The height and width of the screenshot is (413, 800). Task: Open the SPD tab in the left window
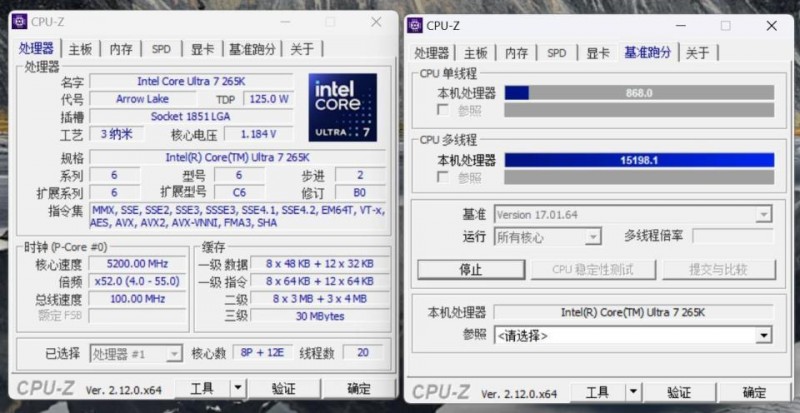coord(161,49)
